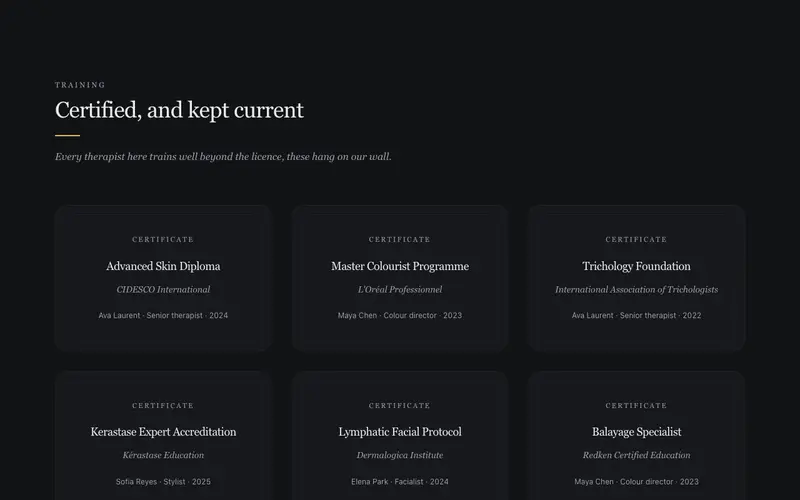The width and height of the screenshot is (800, 500).
Task: Select 'Ava Laurent · Senior therapist · 2024' line
Action: (x=163, y=315)
